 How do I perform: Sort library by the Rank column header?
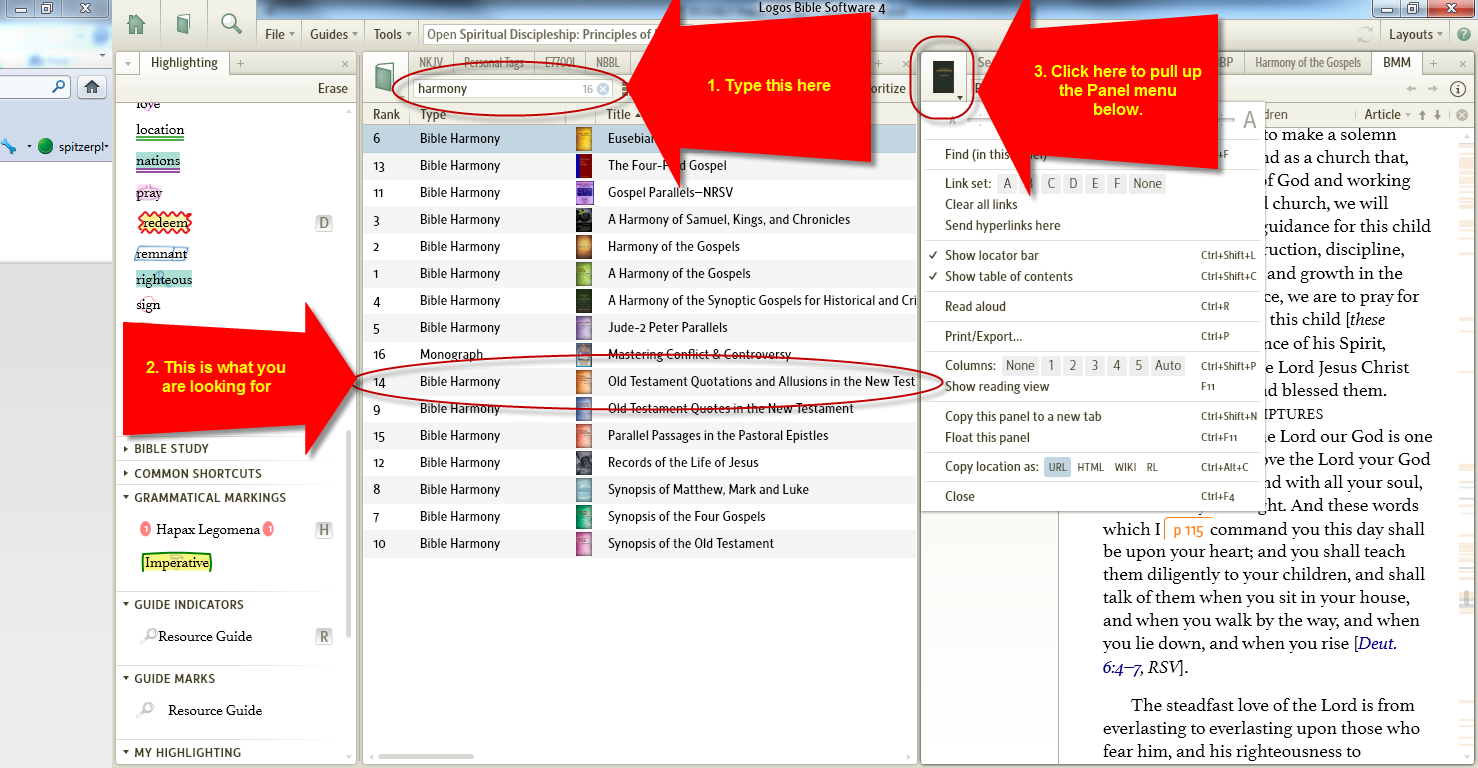386,115
